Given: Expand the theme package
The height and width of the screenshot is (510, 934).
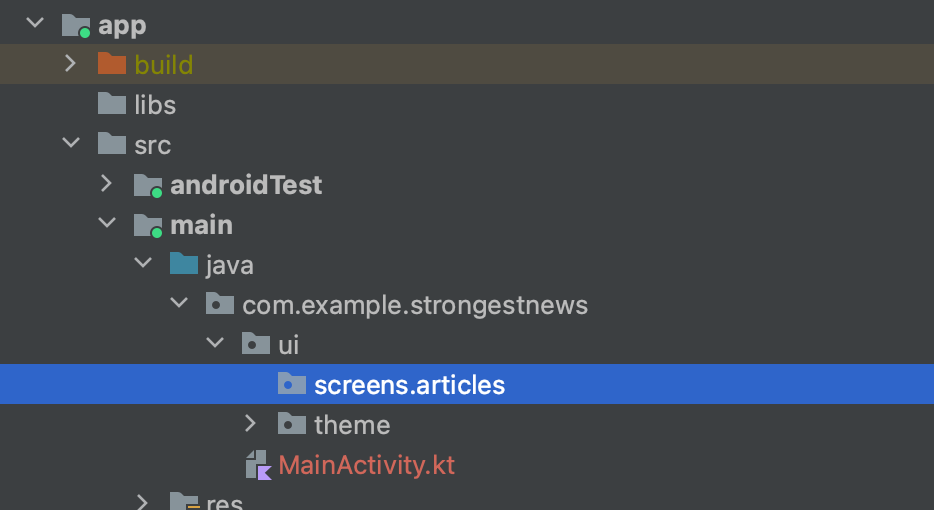Looking at the screenshot, I should [x=250, y=423].
